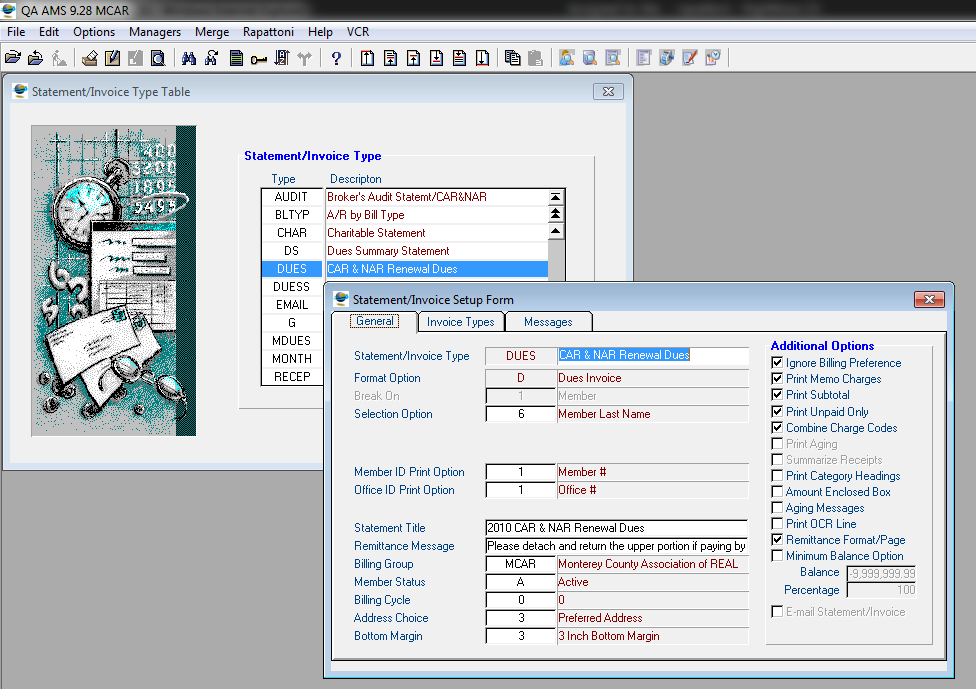This screenshot has height=689, width=976.
Task: Select the AUDIT type row
Action: tap(292, 197)
